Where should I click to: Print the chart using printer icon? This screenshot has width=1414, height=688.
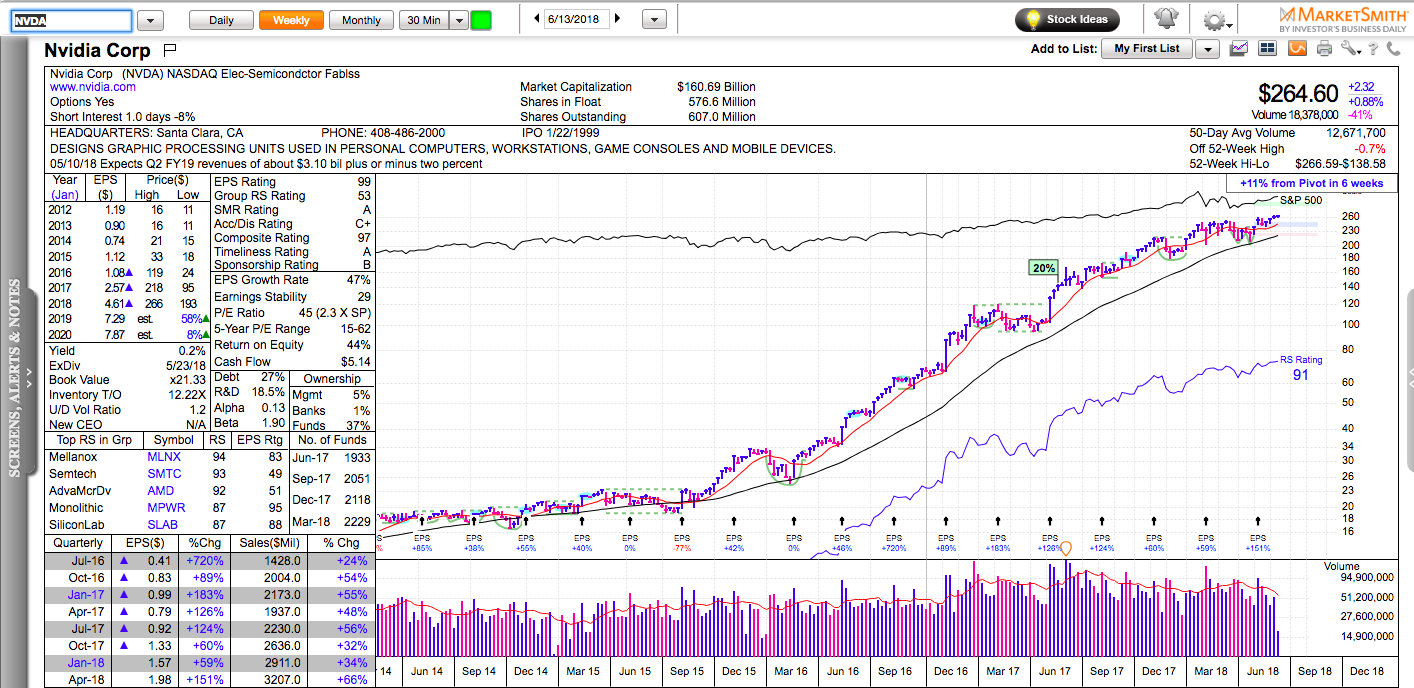1324,48
